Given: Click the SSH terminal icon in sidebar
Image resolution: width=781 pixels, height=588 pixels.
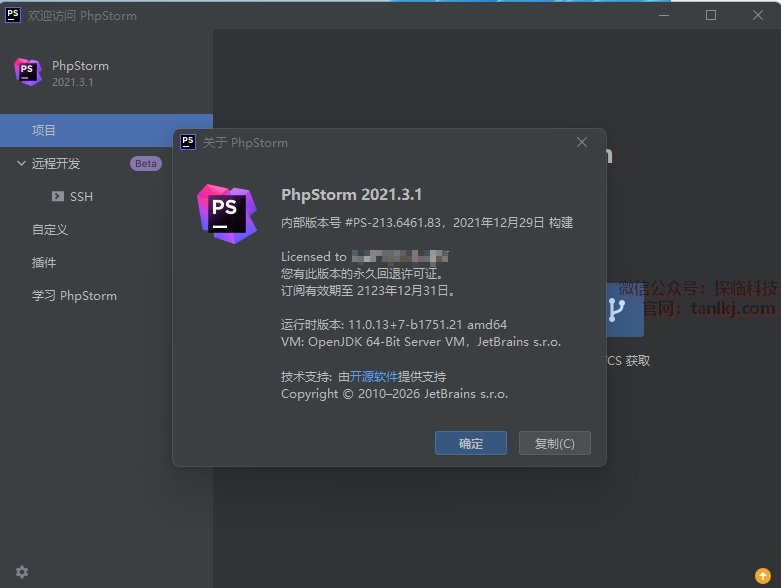Looking at the screenshot, I should pos(58,196).
